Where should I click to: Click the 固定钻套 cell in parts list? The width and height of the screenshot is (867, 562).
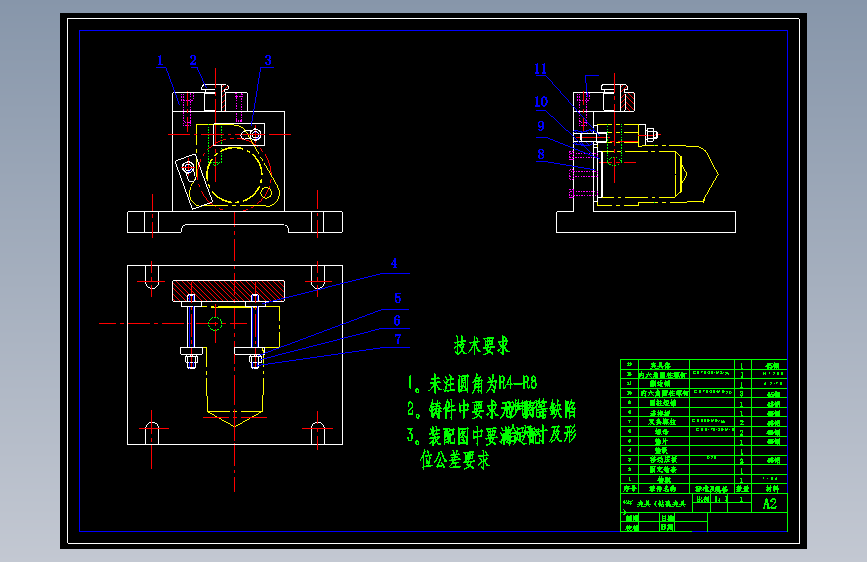(663, 470)
